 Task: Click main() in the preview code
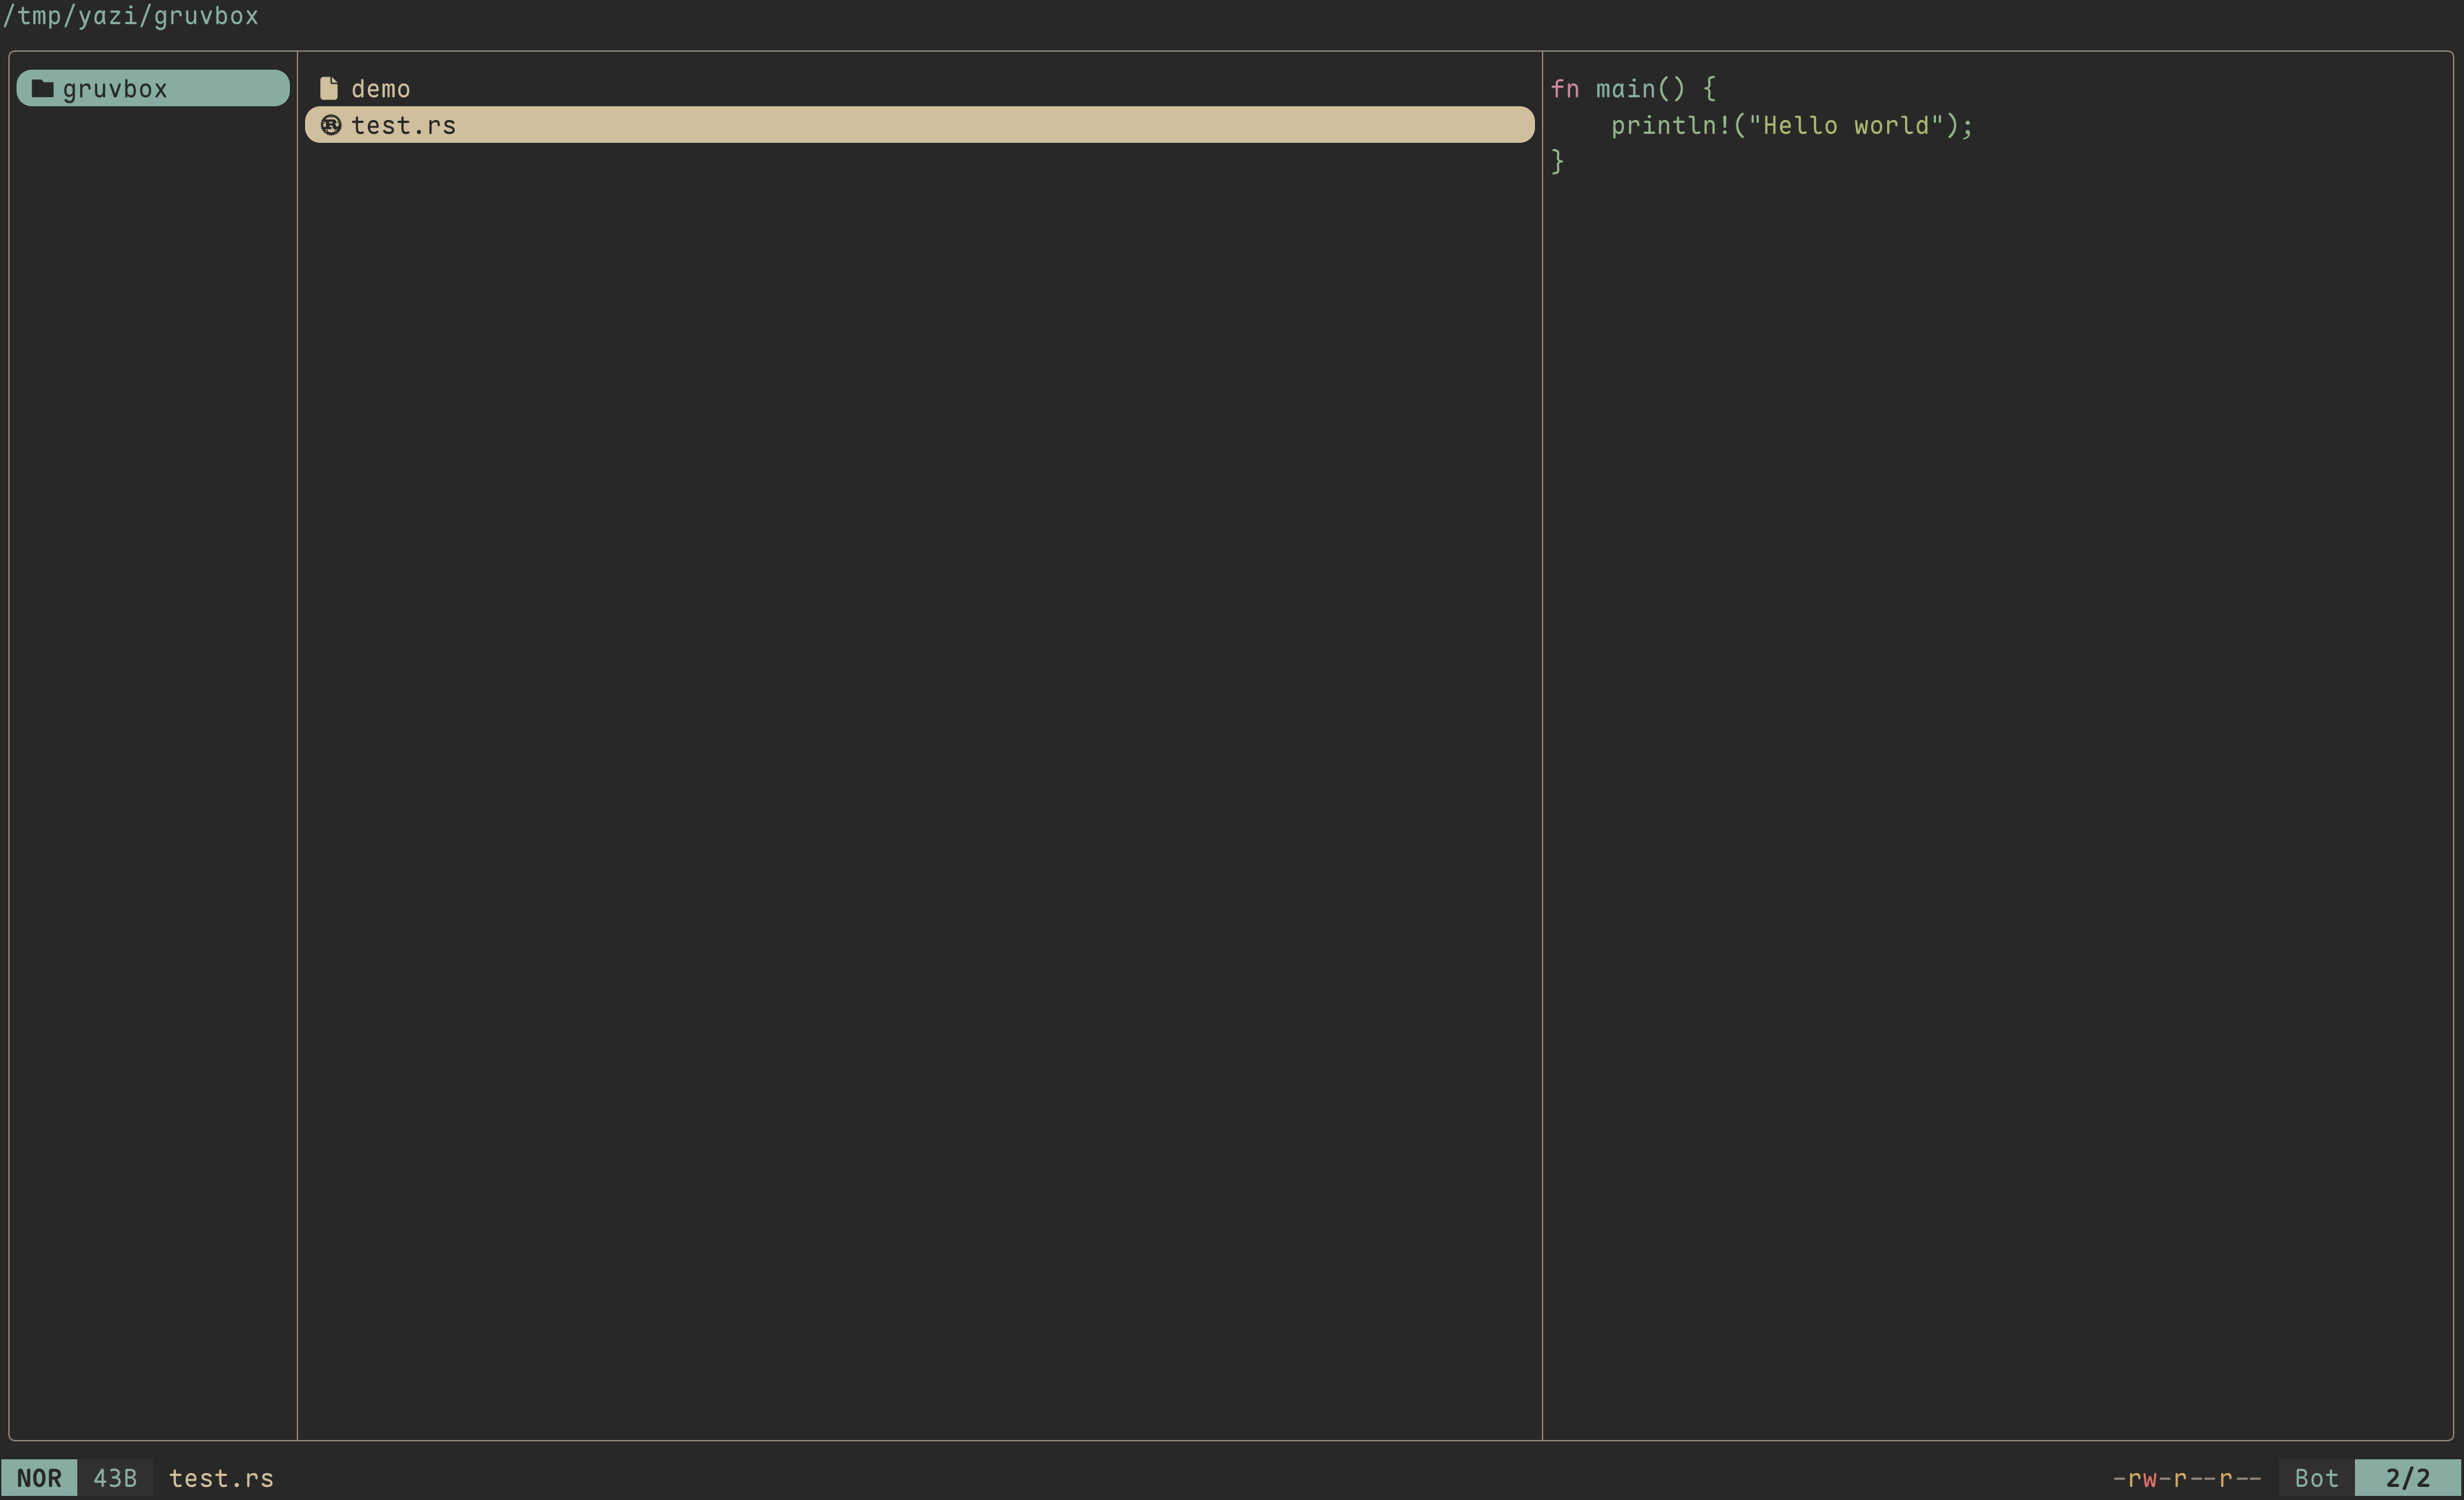pos(1640,89)
